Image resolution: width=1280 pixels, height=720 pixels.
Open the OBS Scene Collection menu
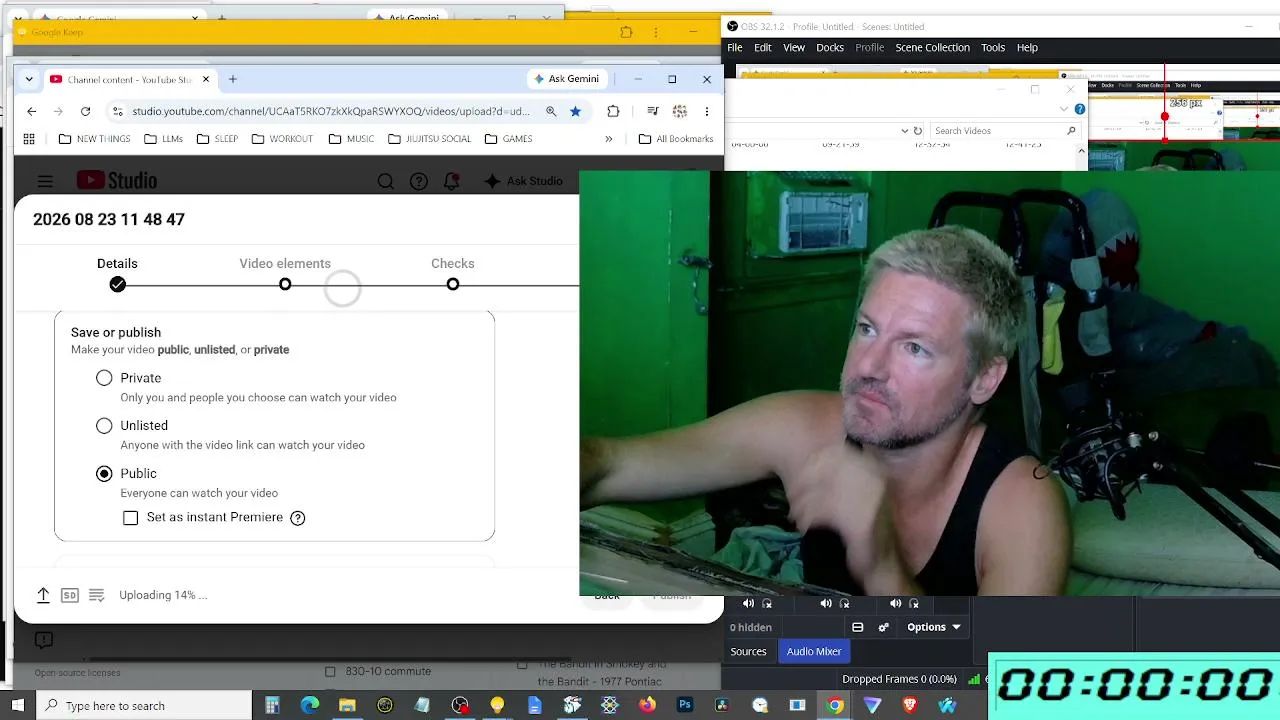933,48
